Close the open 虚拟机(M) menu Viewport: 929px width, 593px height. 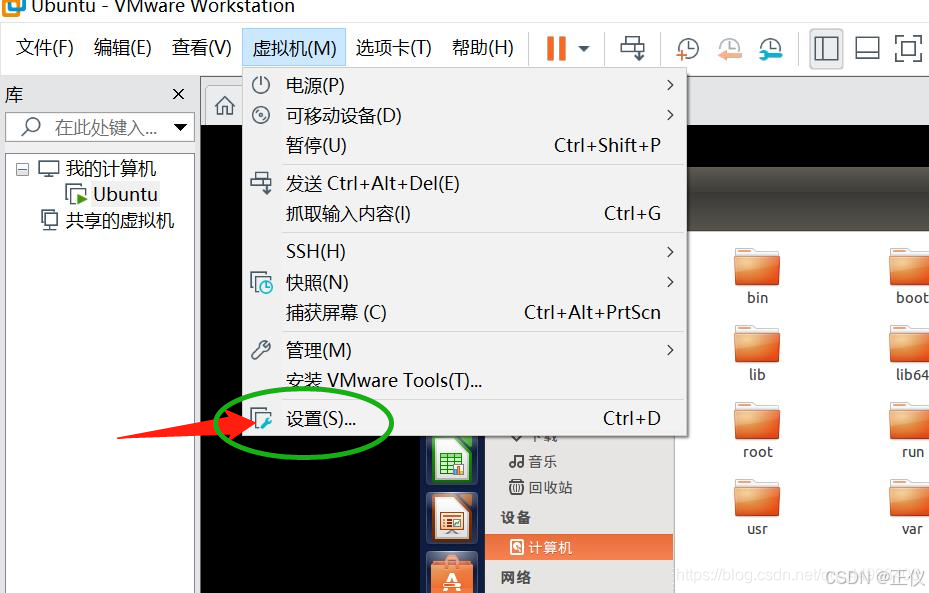pos(294,47)
